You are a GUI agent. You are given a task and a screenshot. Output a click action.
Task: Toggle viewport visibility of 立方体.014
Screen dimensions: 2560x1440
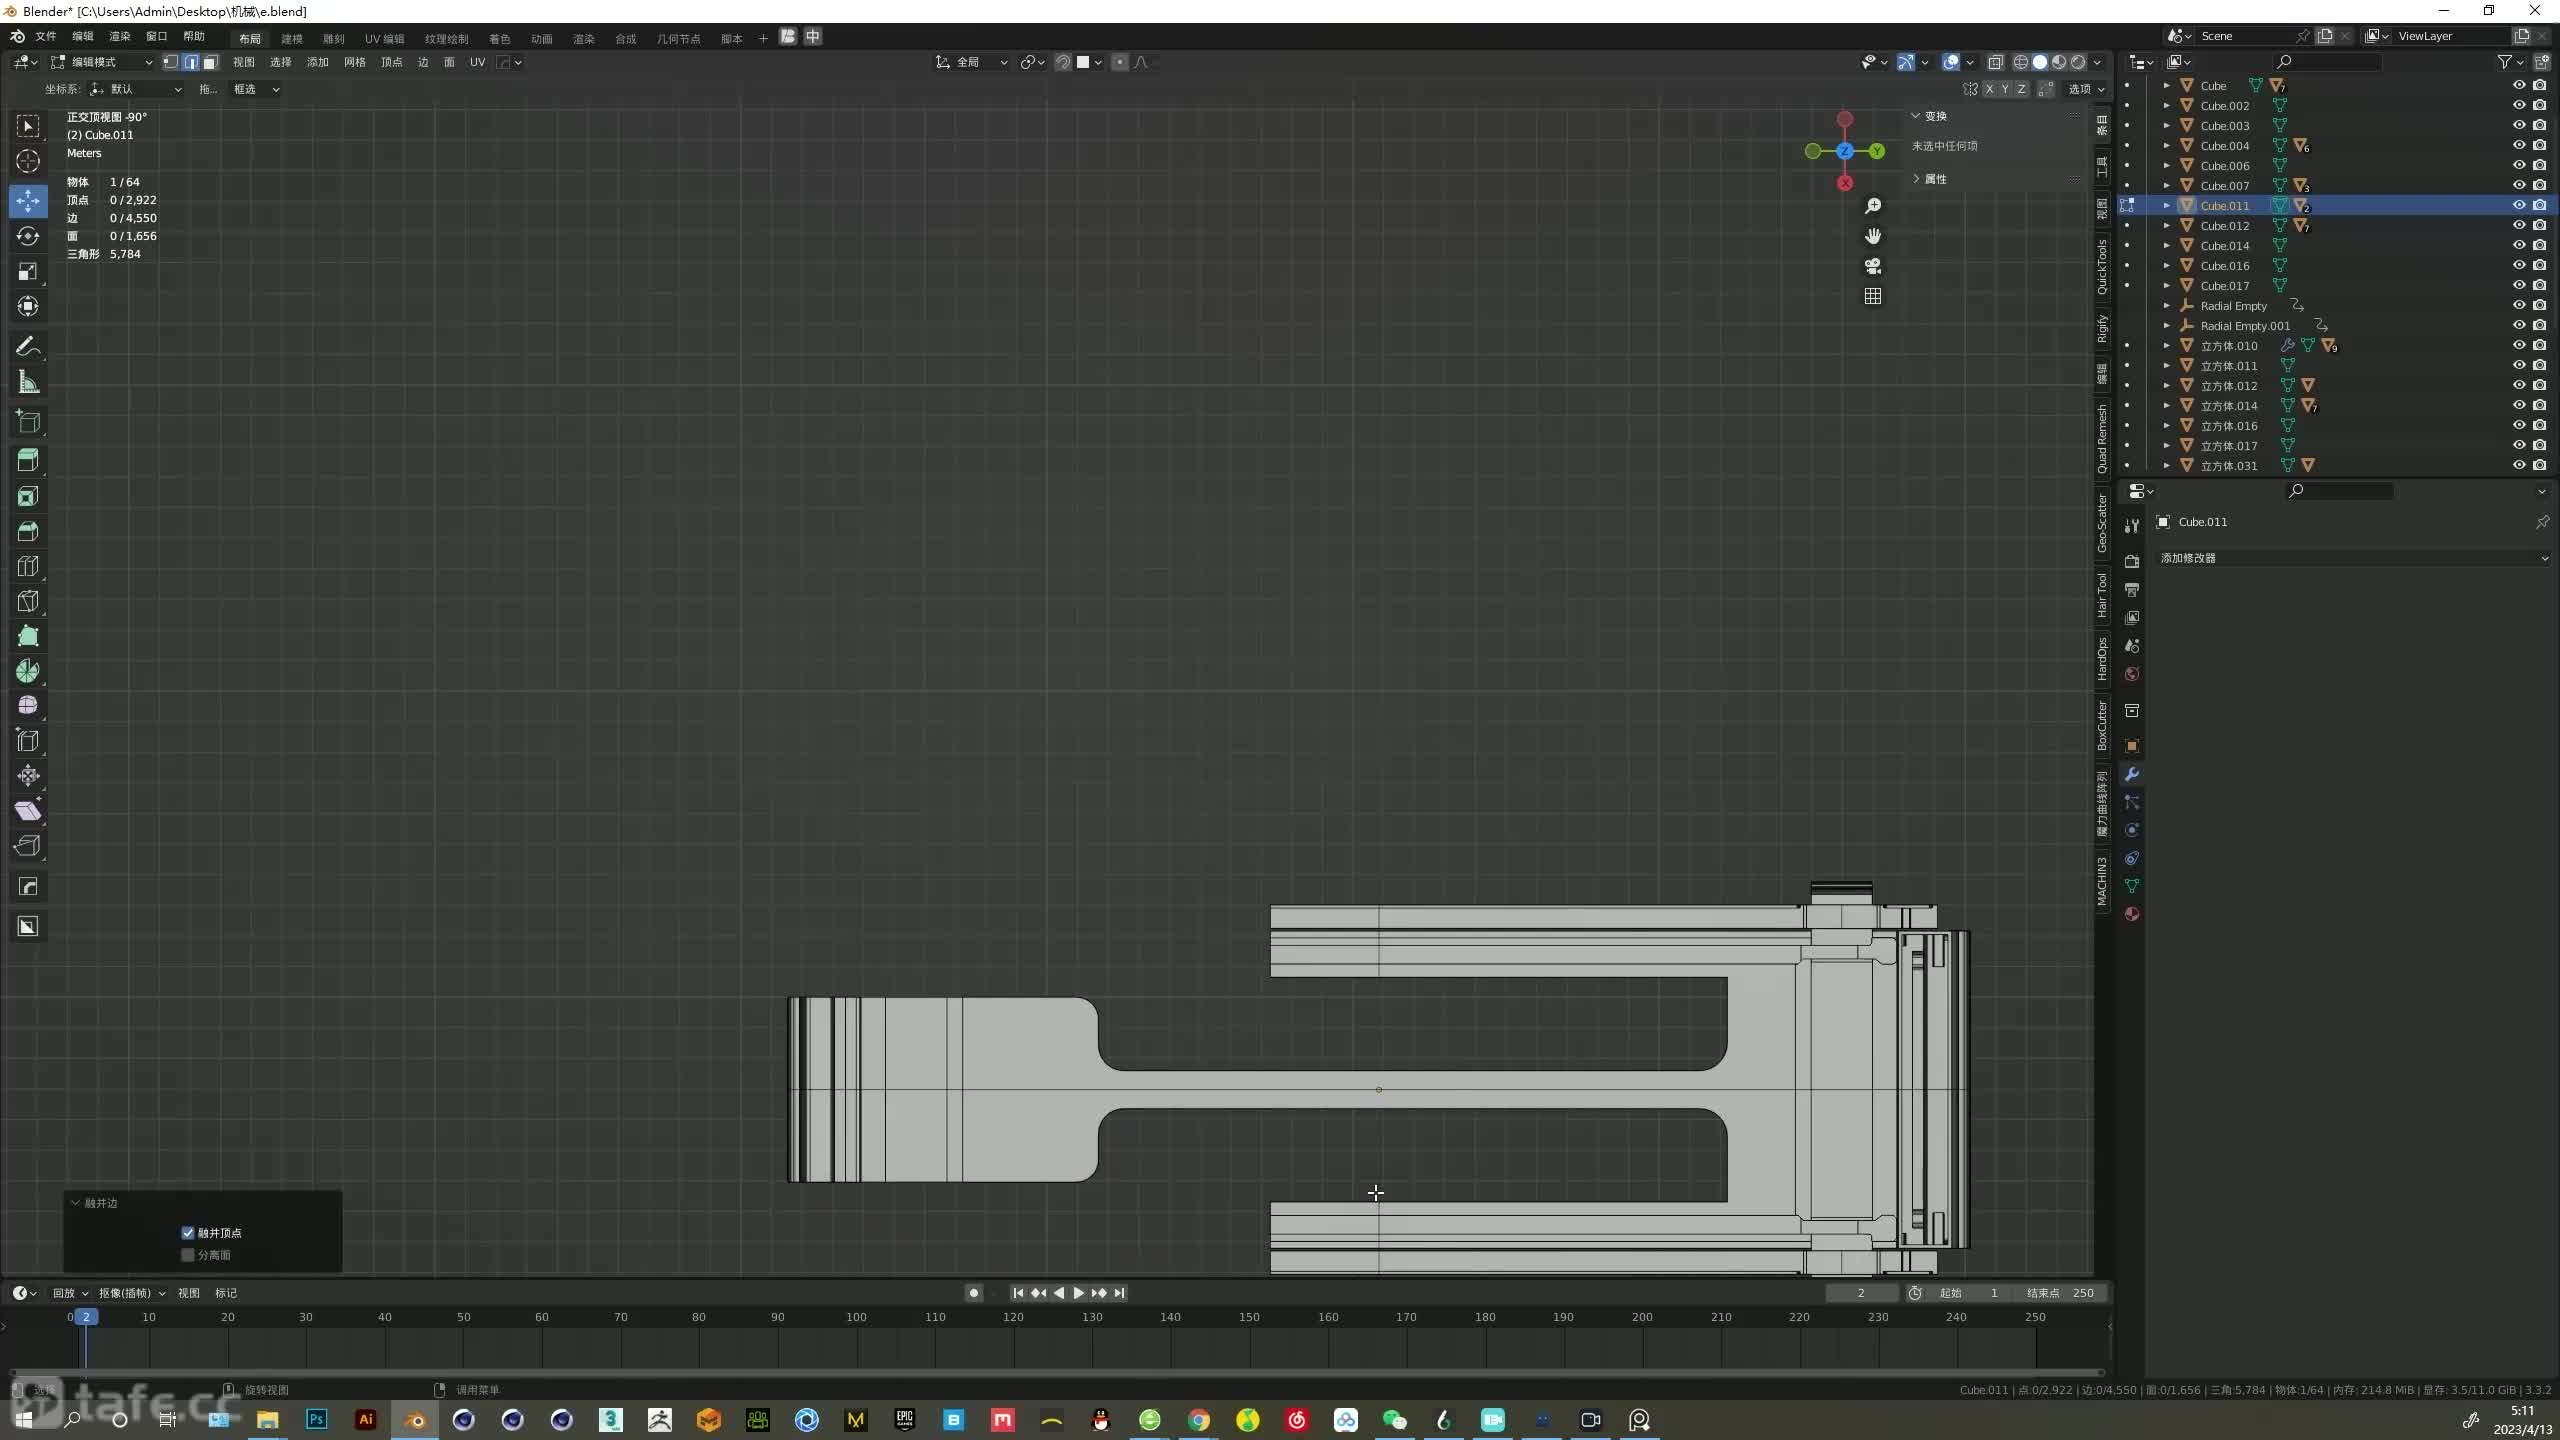point(2519,405)
